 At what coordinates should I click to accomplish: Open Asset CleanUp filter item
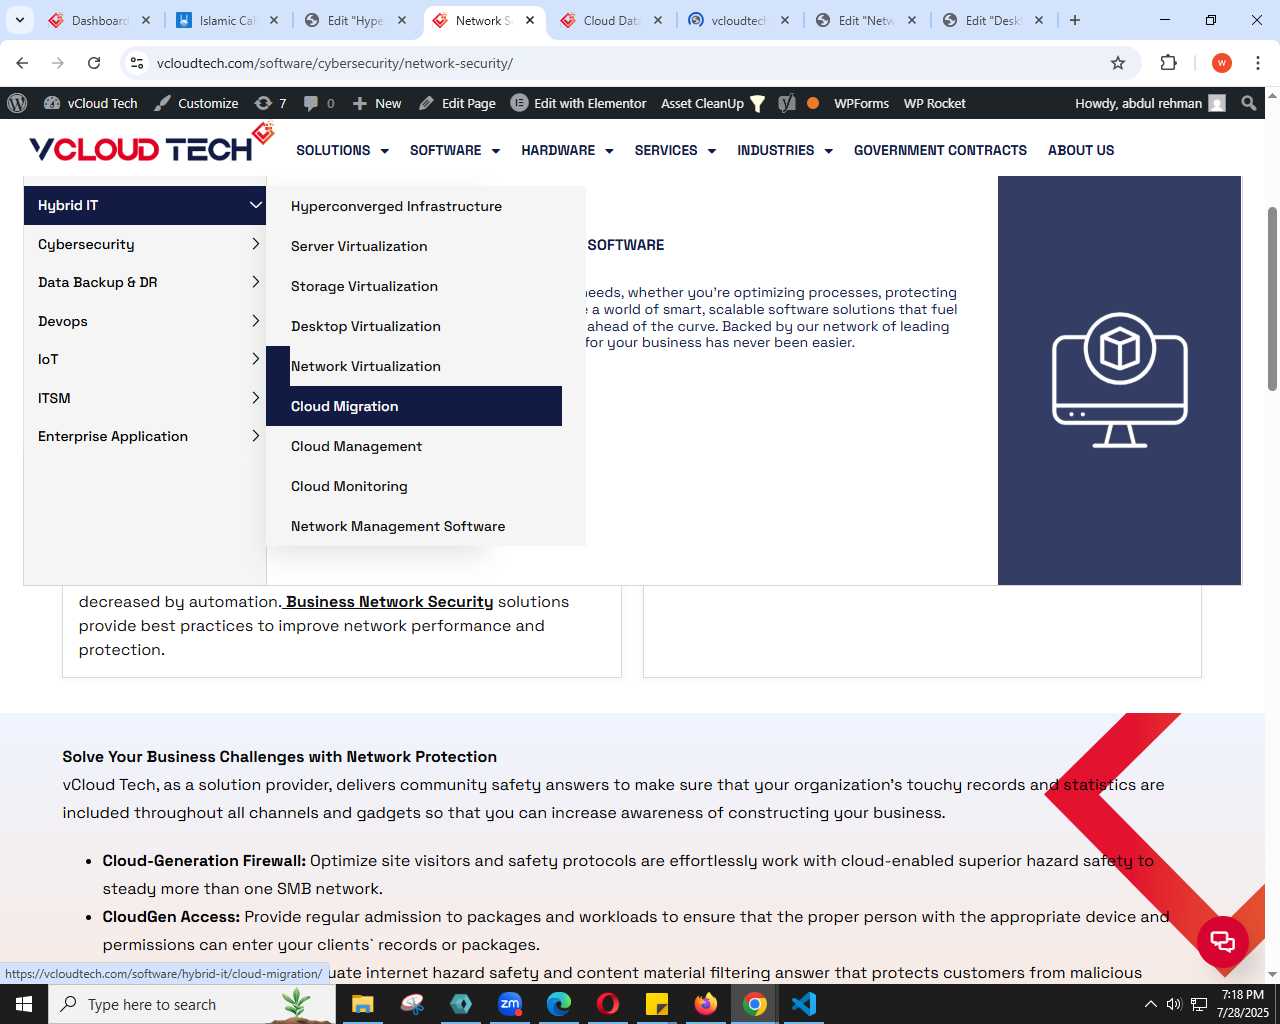click(x=713, y=103)
